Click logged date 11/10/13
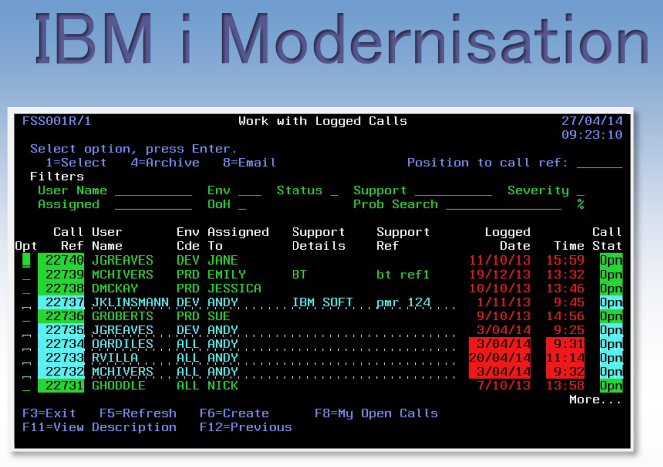This screenshot has height=467, width=663. (x=499, y=261)
